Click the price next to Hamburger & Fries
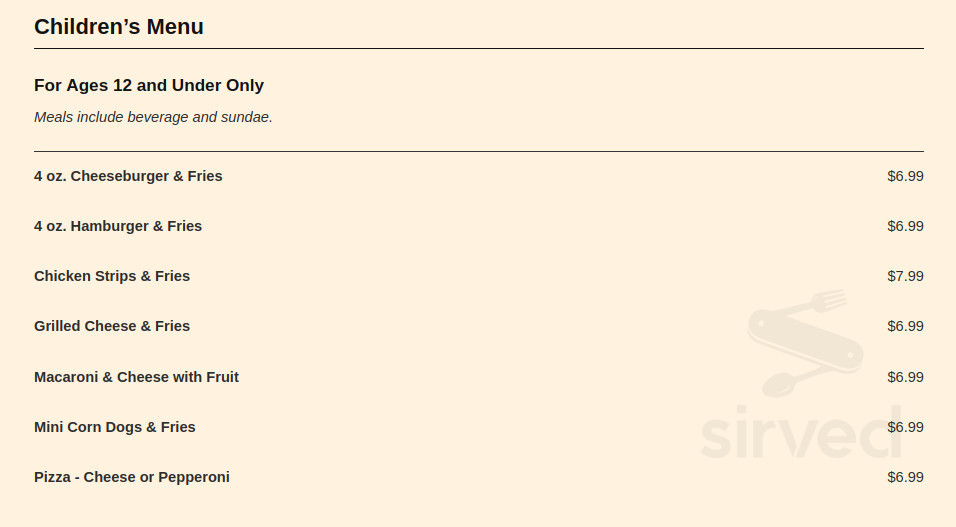The height and width of the screenshot is (527, 956). pos(905,226)
